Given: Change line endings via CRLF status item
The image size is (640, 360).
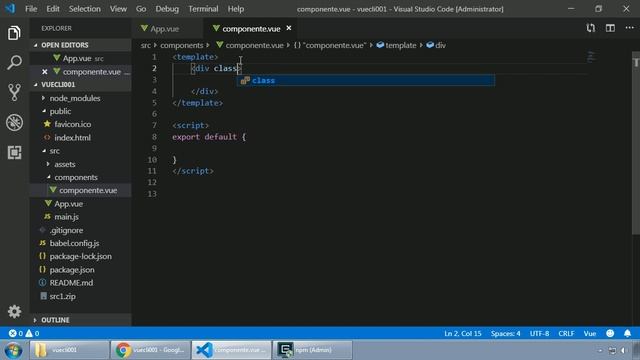Looking at the screenshot, I should click(x=566, y=333).
